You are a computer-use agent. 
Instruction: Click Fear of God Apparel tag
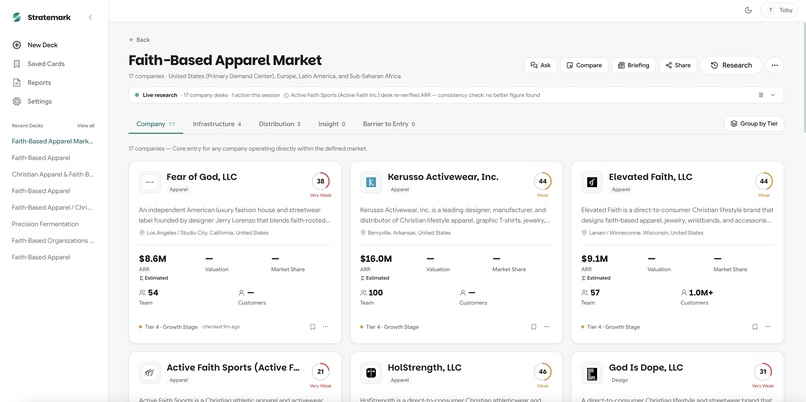tap(179, 190)
